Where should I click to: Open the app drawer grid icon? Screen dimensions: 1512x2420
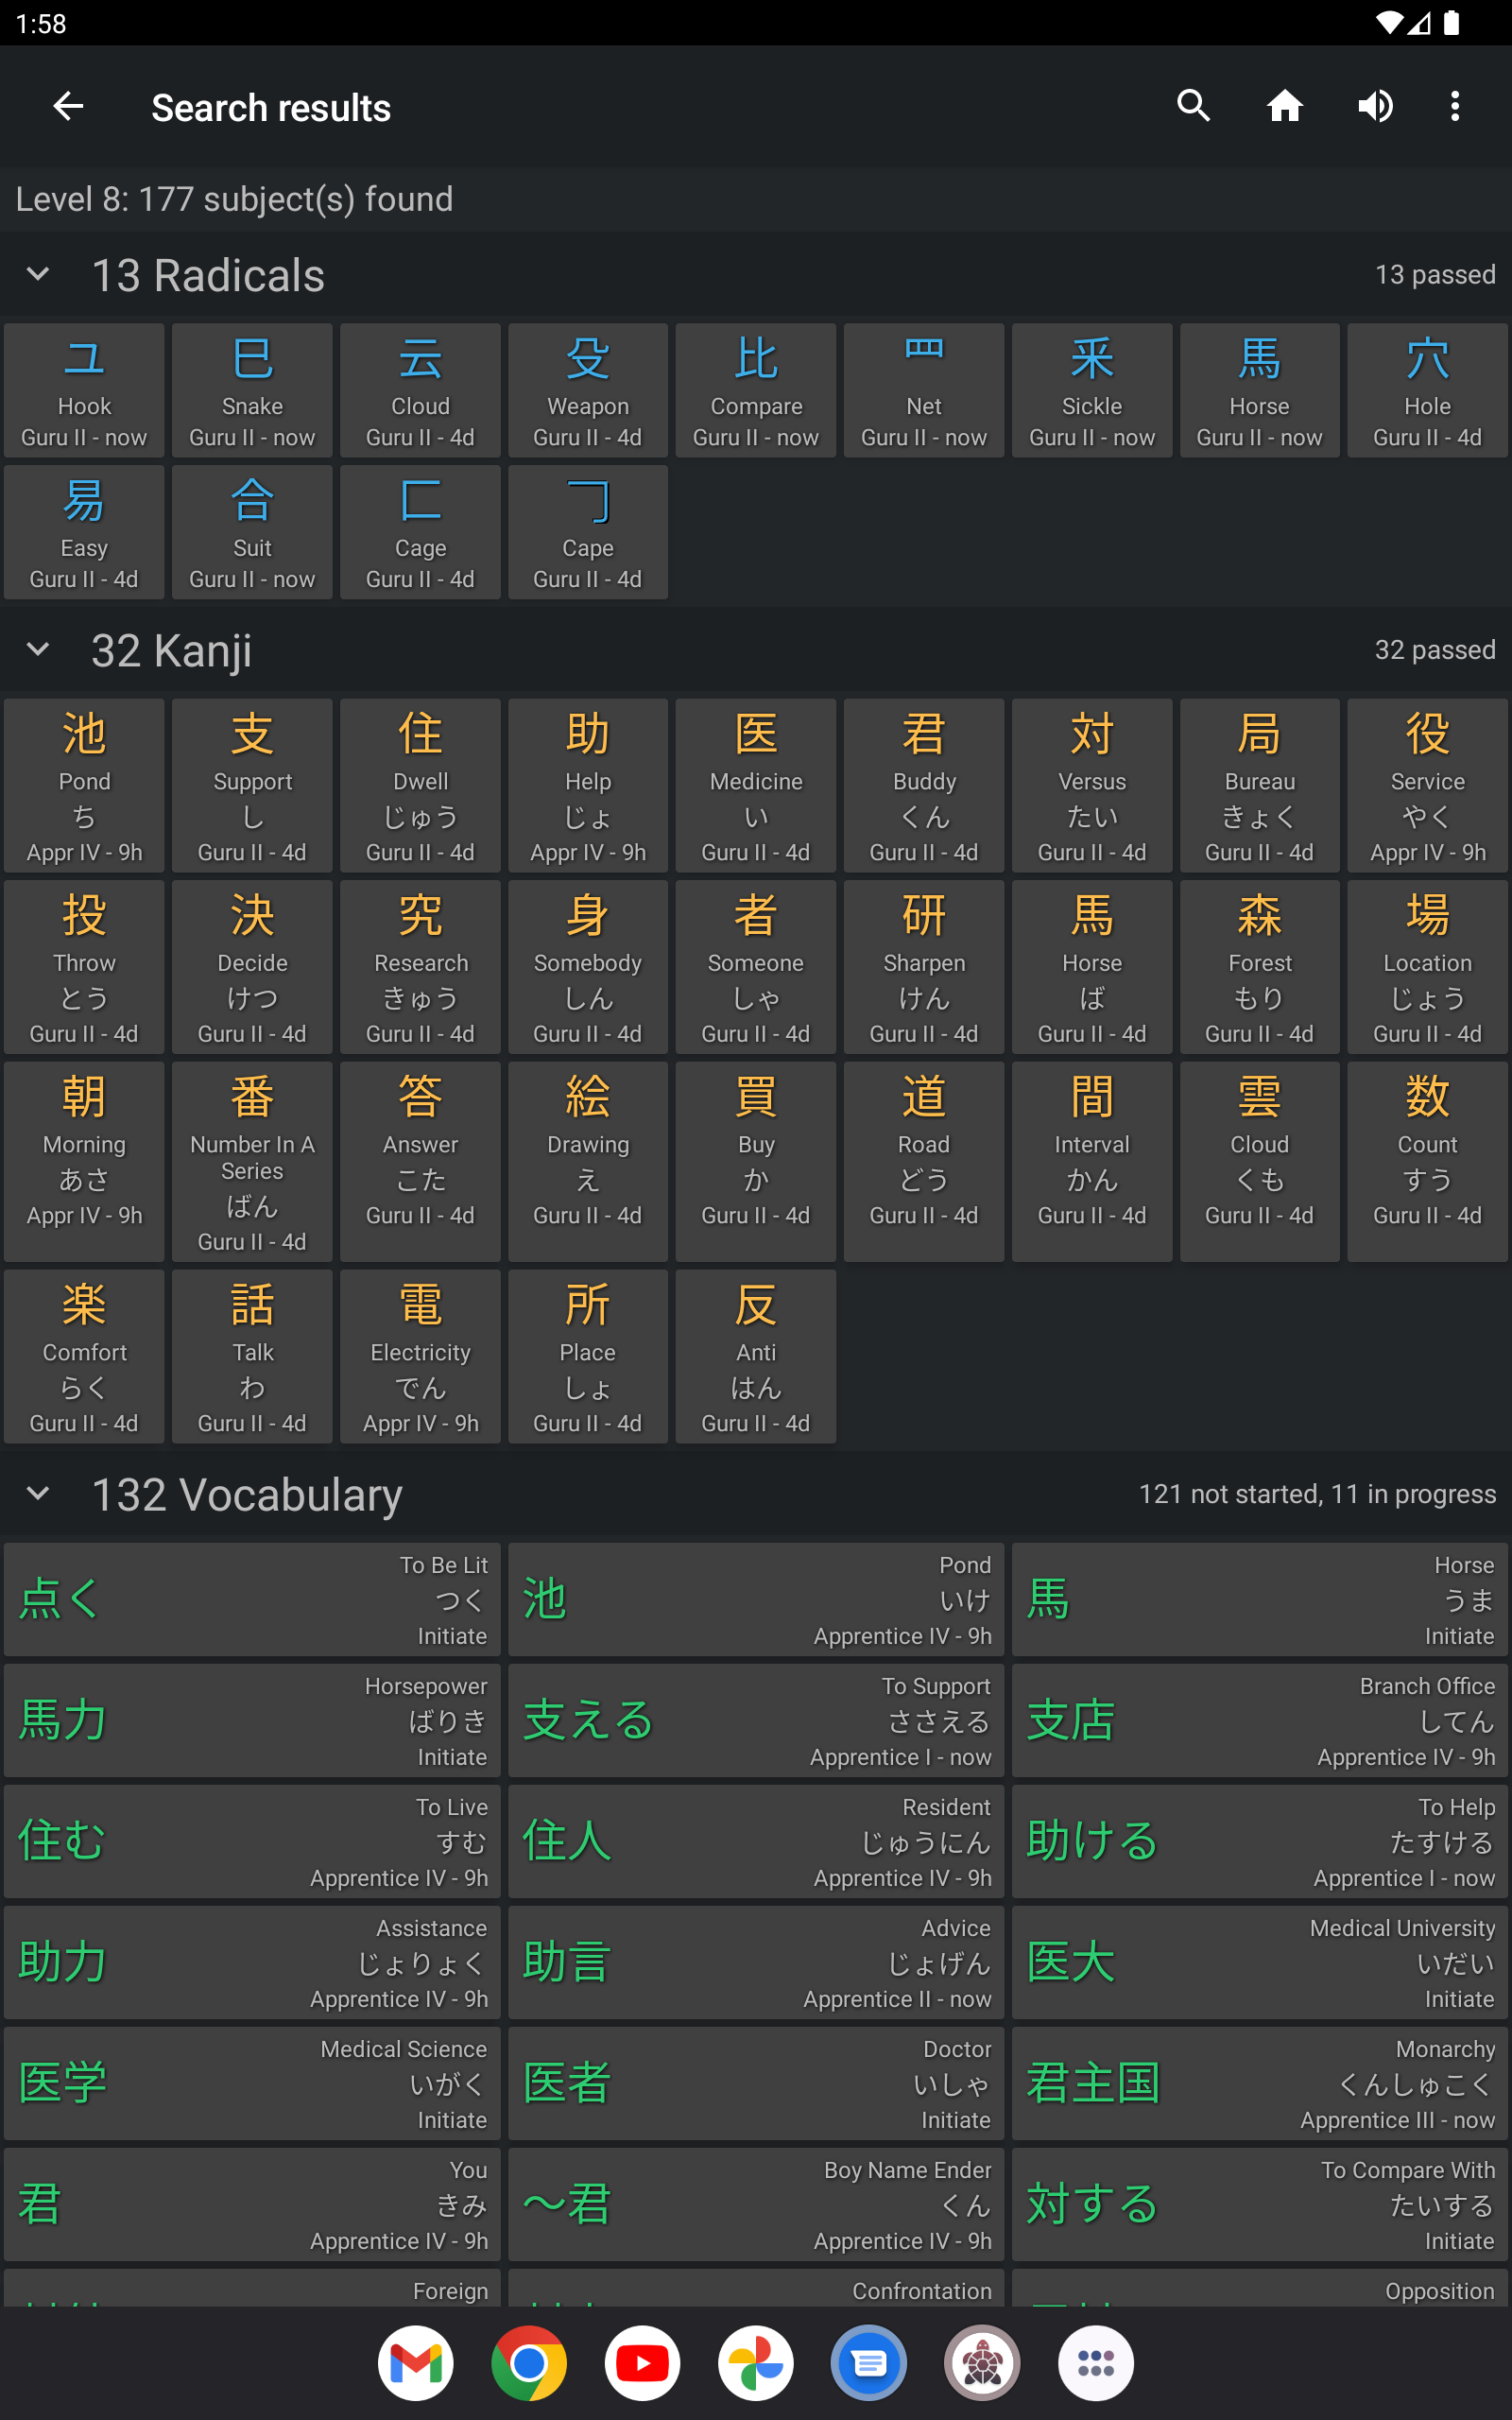(1095, 2363)
